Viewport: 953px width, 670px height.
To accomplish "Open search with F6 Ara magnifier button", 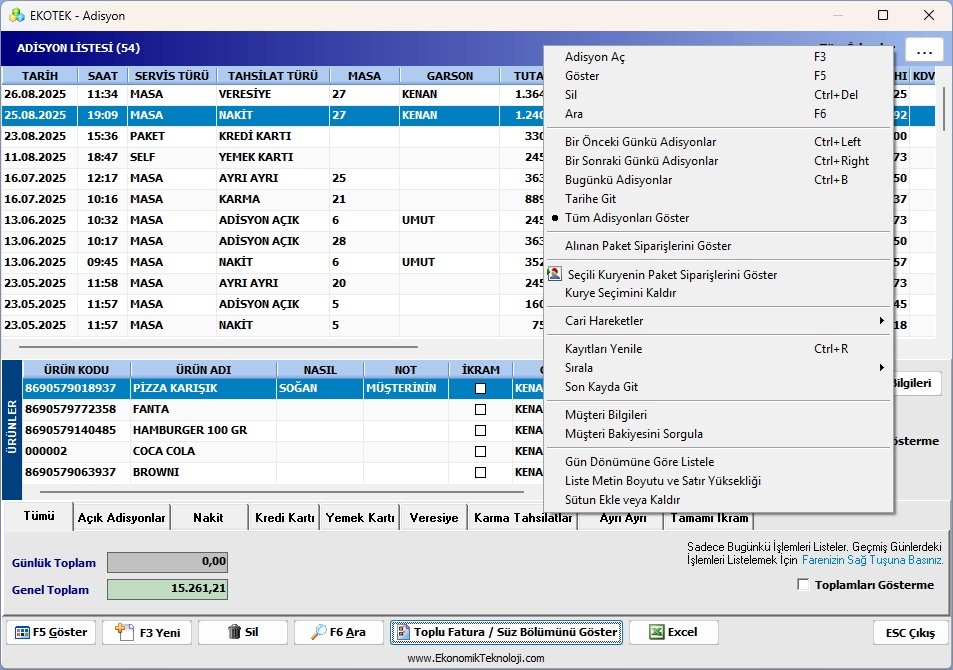I will 339,632.
